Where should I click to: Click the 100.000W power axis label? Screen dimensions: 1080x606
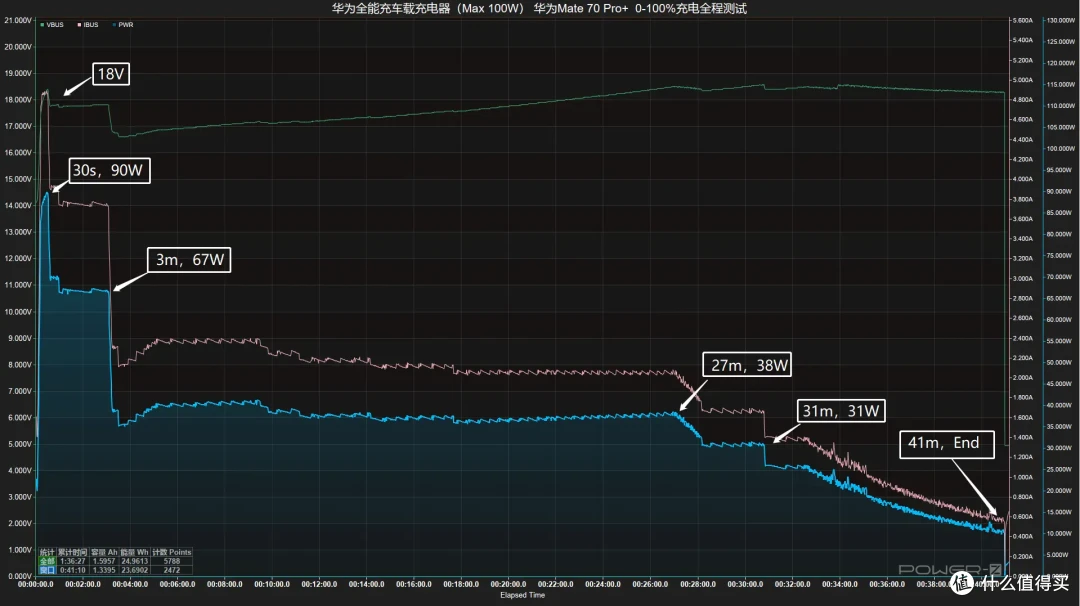click(x=1061, y=149)
